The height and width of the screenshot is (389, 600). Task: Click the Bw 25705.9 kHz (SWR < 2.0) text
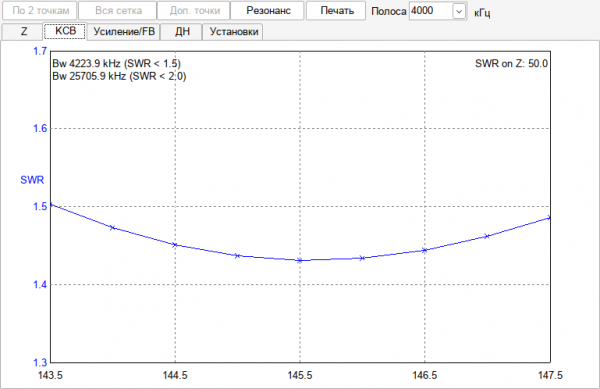[x=119, y=76]
